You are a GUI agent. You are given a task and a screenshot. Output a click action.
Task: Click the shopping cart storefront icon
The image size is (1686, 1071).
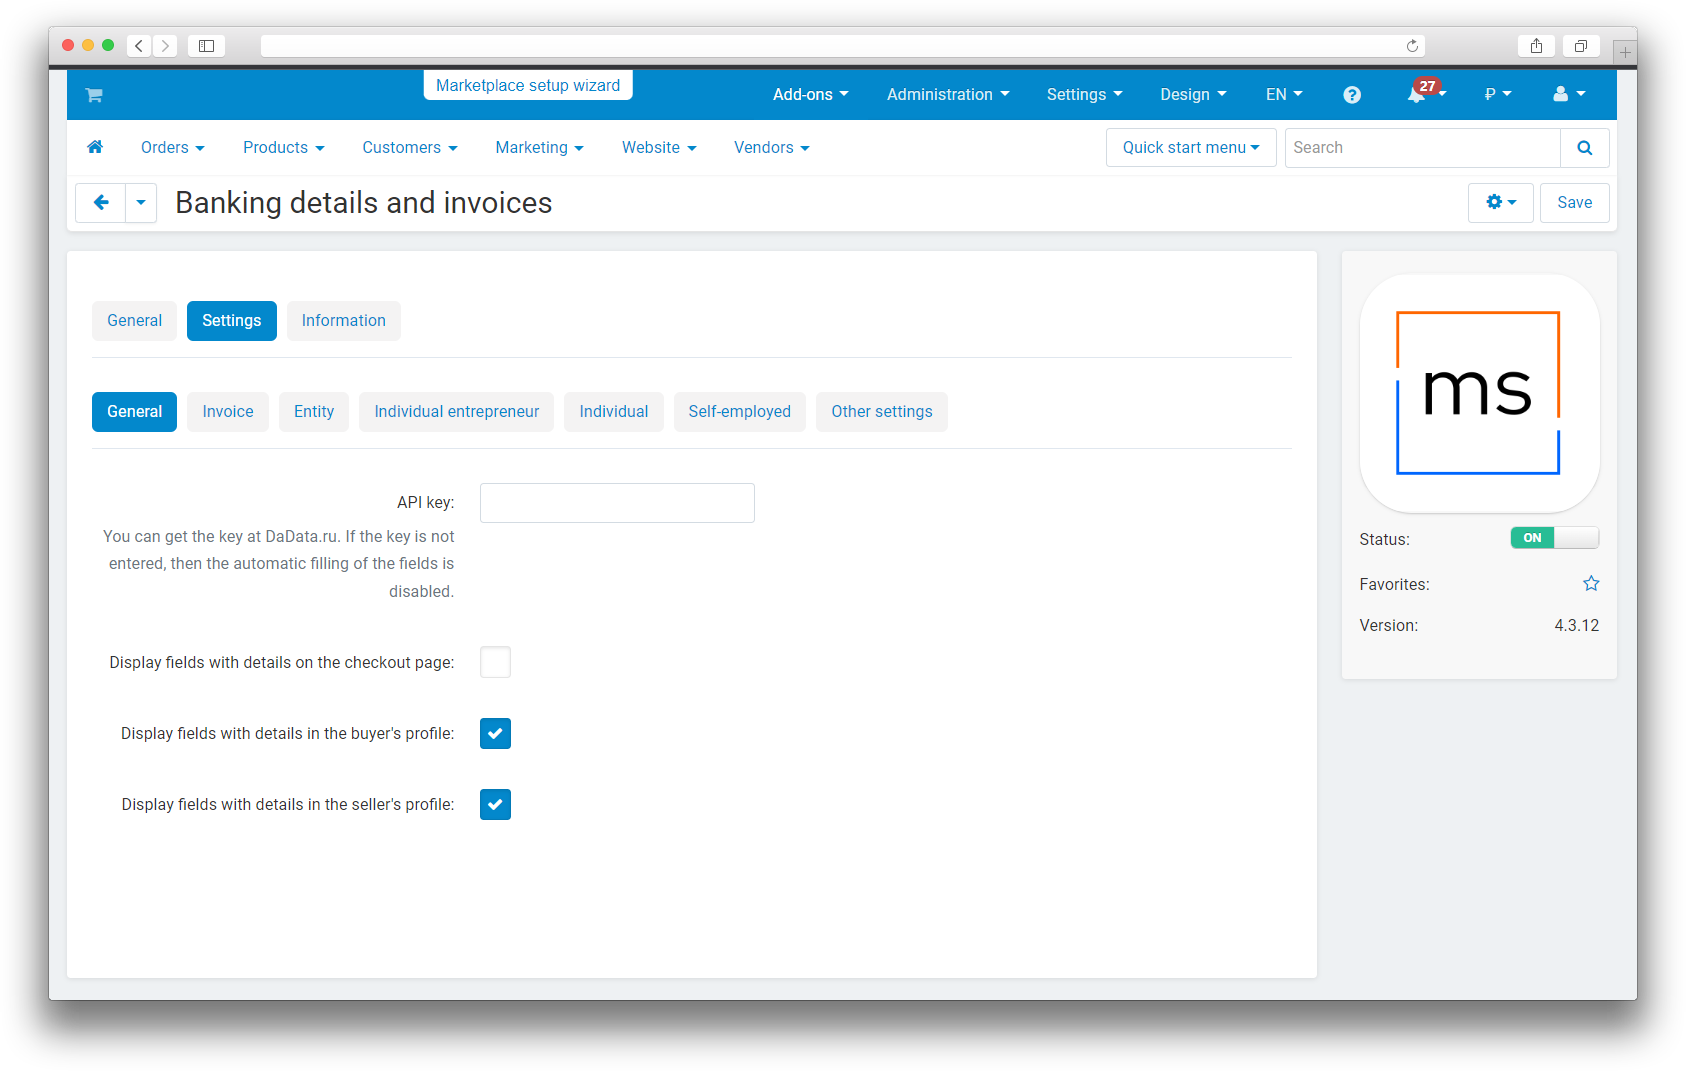94,95
